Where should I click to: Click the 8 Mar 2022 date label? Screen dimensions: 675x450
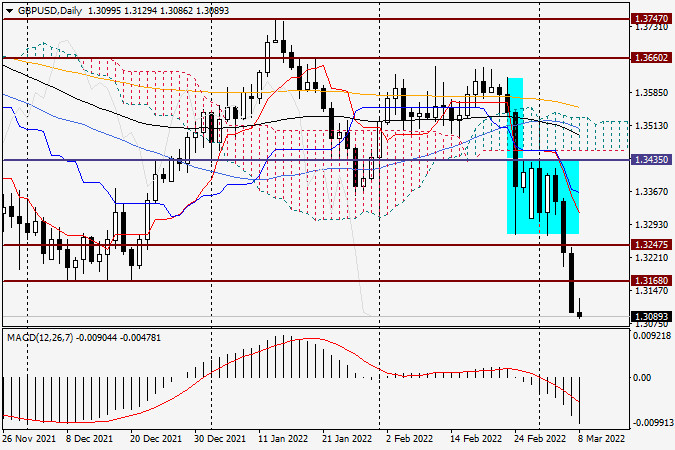pyautogui.click(x=601, y=439)
